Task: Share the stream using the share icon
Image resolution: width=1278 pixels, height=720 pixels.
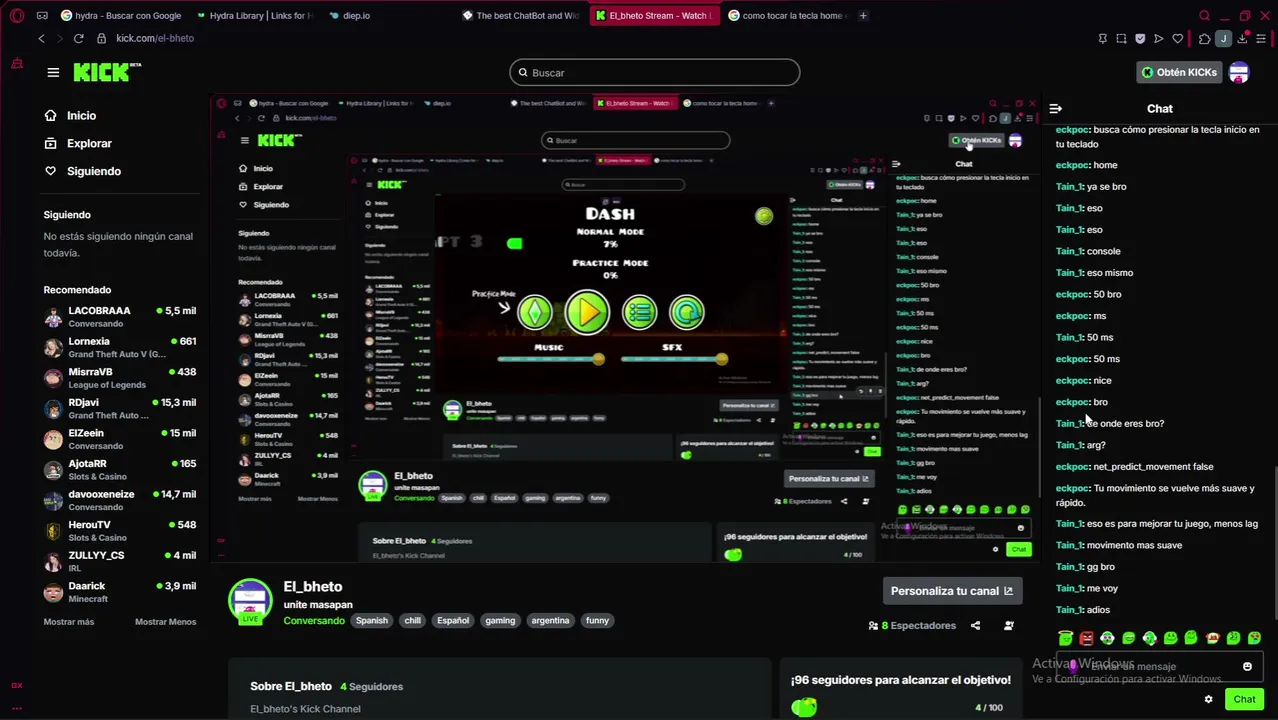Action: tap(975, 625)
